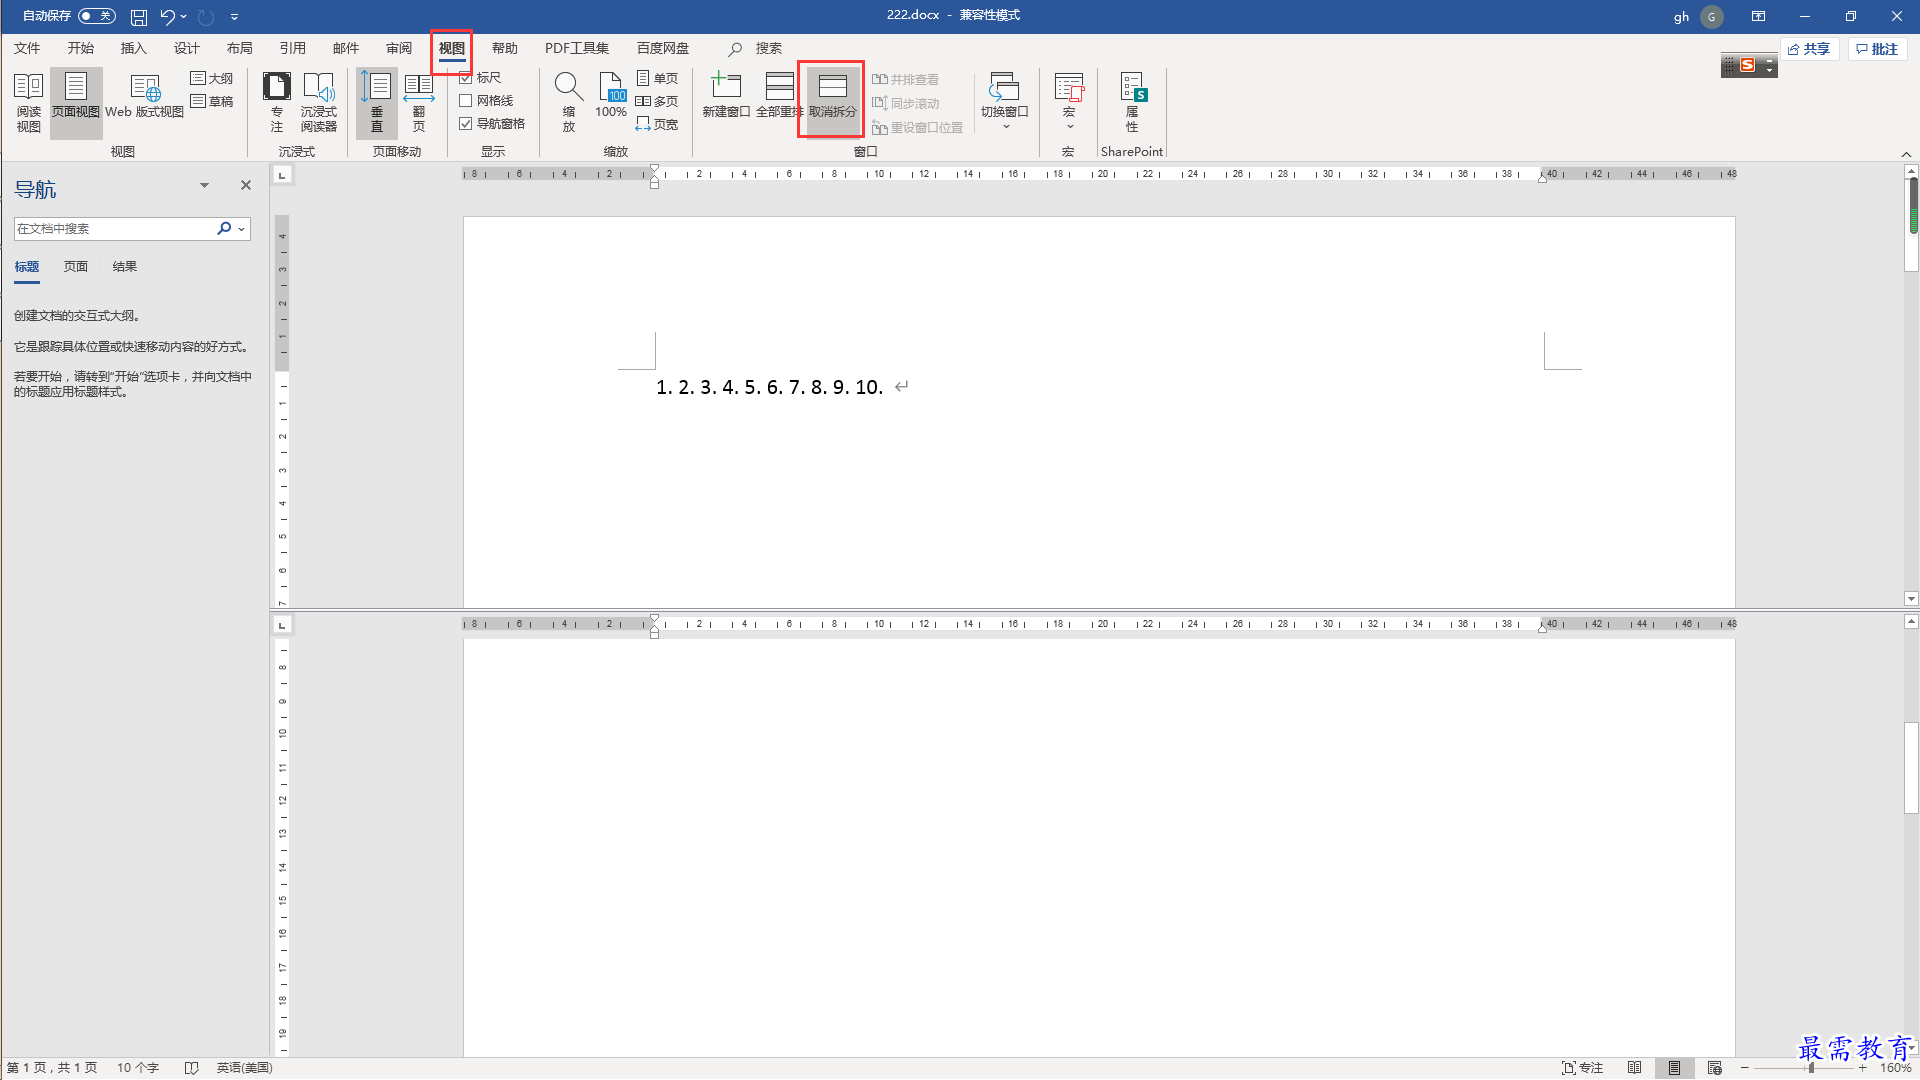The image size is (1920, 1080).
Task: Fit zoom to page width (页宽)
Action: pyautogui.click(x=657, y=124)
